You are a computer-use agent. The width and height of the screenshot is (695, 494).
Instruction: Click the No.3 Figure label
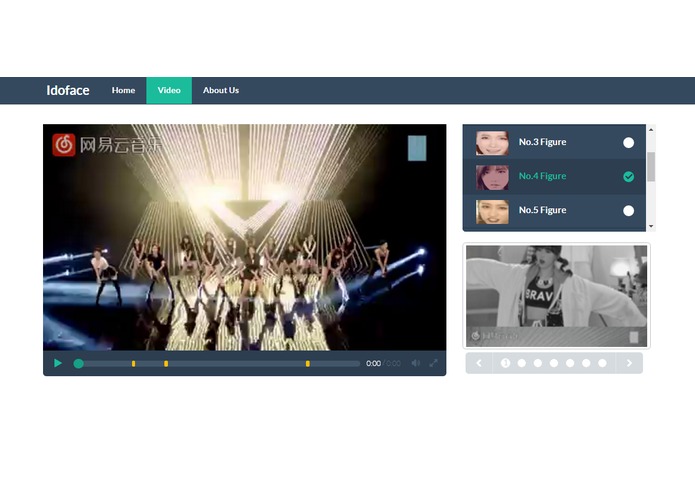(x=543, y=142)
